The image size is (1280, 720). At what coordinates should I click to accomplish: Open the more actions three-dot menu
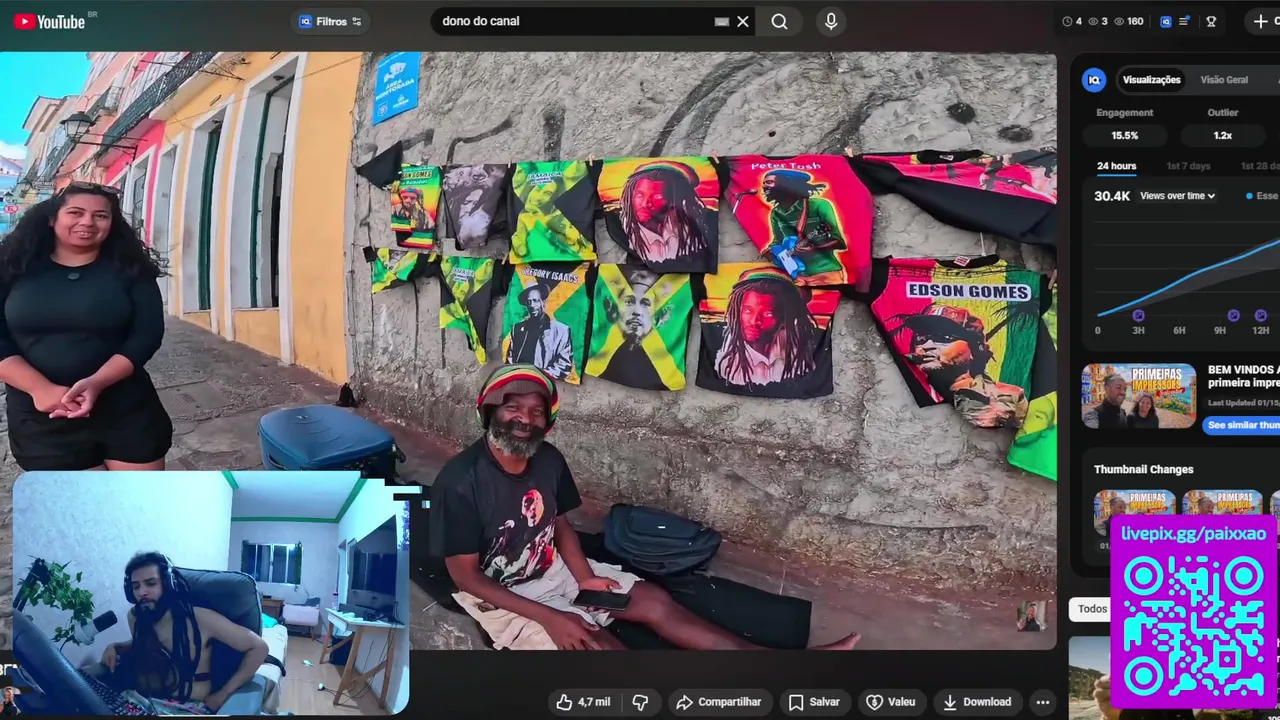[x=1042, y=702]
